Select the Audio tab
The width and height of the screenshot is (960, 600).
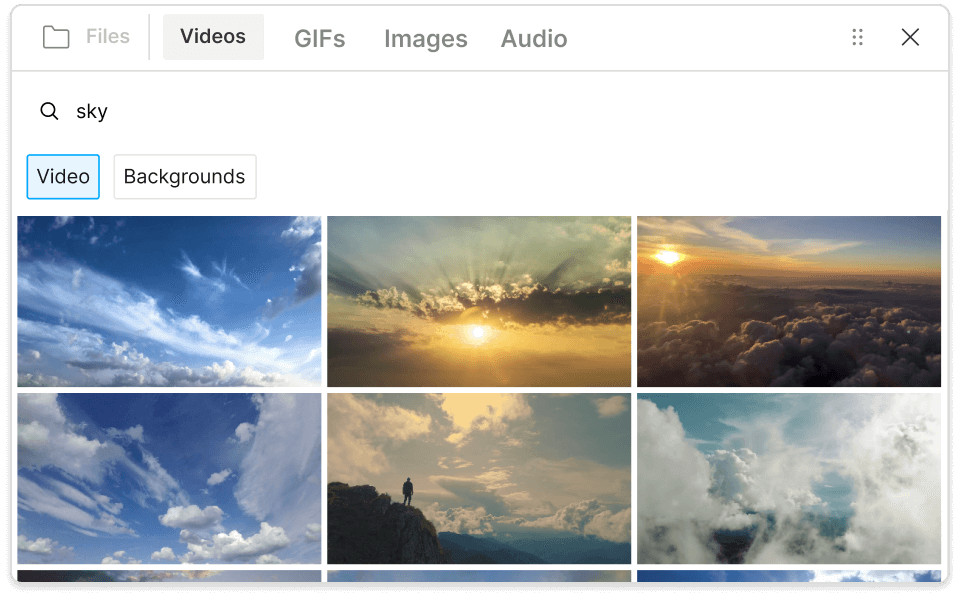tap(534, 38)
